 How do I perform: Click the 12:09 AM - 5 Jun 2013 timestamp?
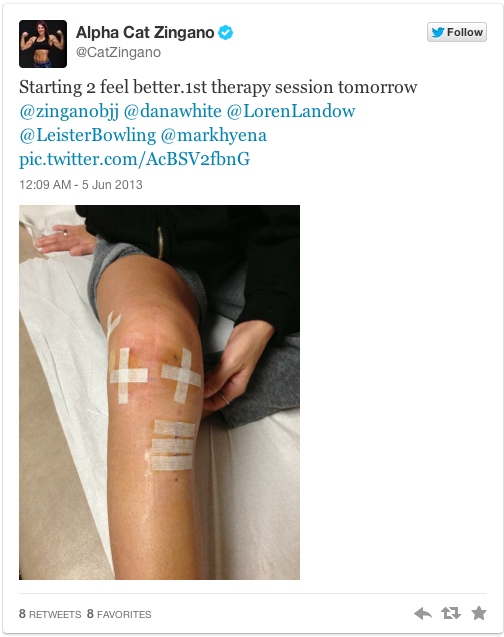[81, 185]
